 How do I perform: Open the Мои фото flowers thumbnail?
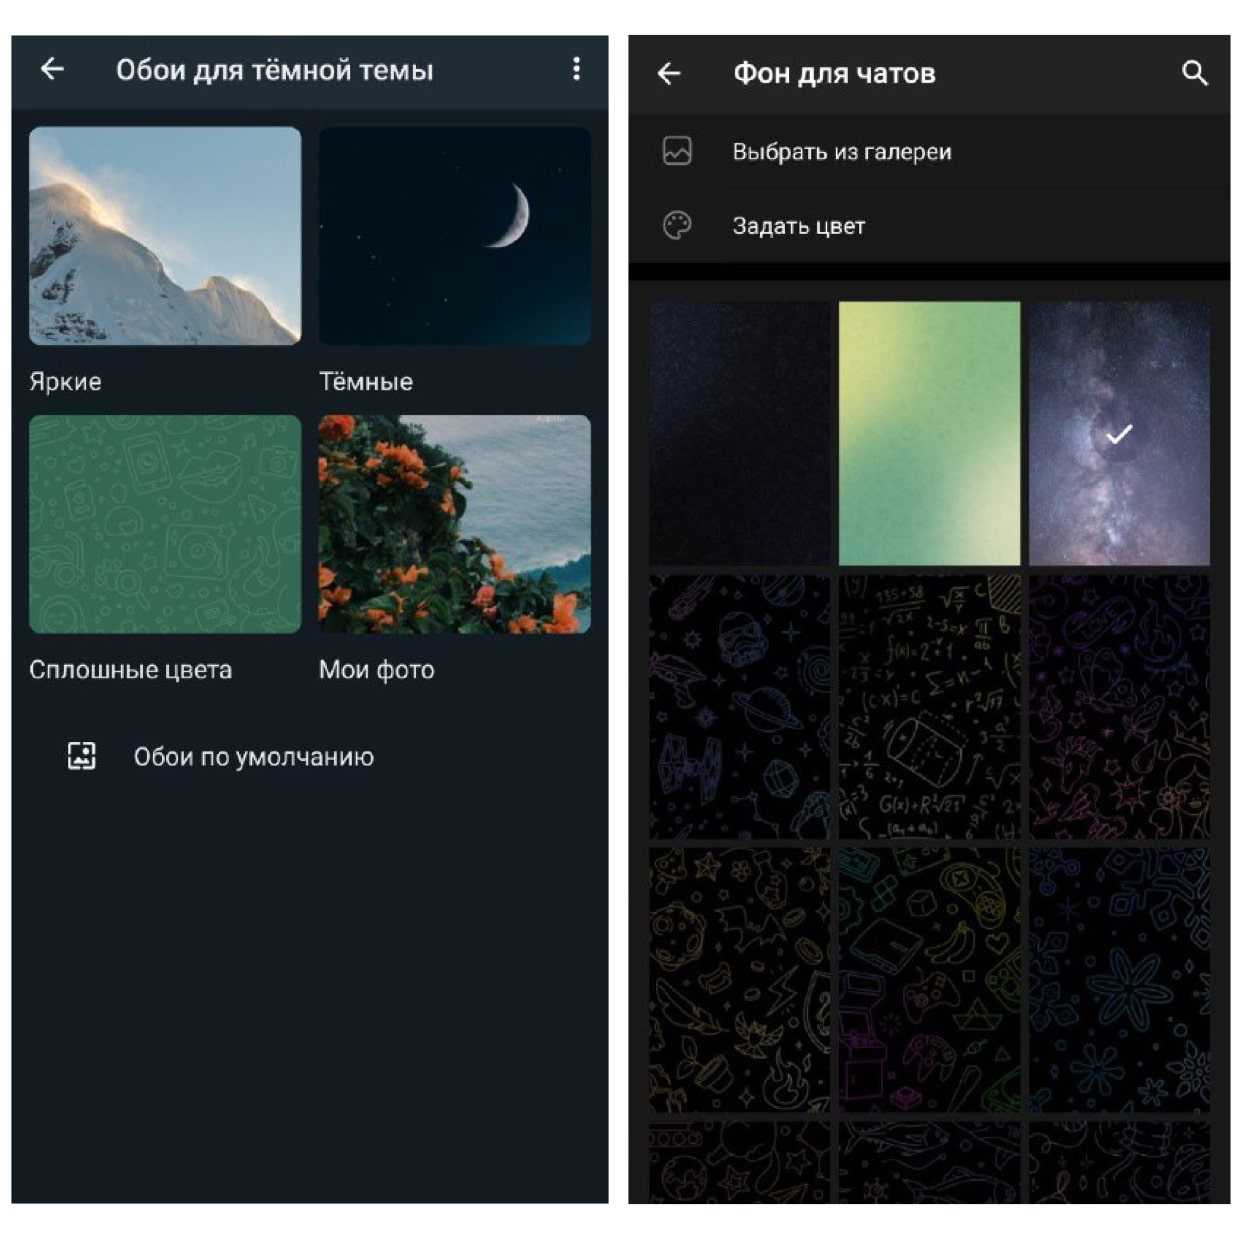tap(454, 524)
